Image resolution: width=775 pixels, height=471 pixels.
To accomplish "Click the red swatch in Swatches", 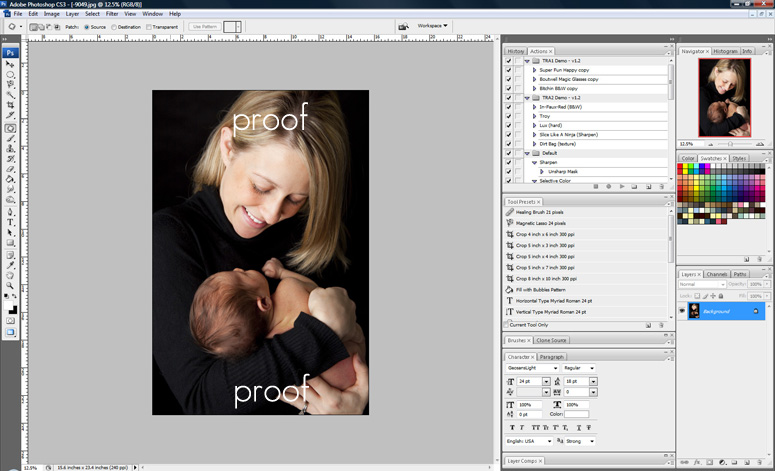I will [680, 166].
